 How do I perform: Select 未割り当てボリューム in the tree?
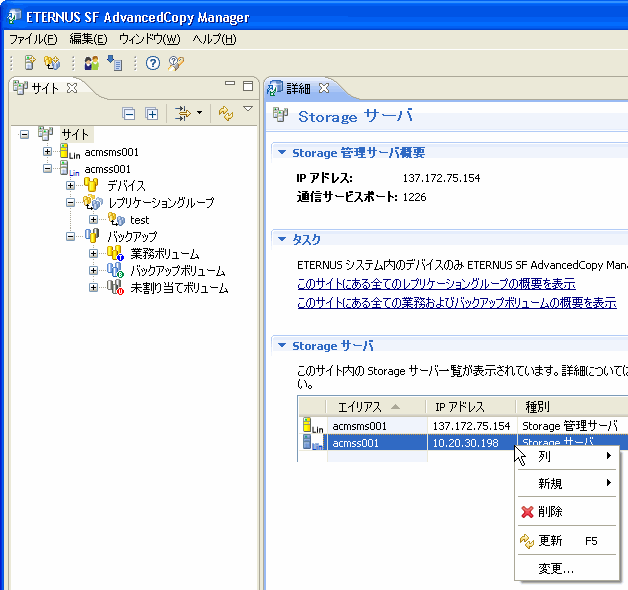179,288
